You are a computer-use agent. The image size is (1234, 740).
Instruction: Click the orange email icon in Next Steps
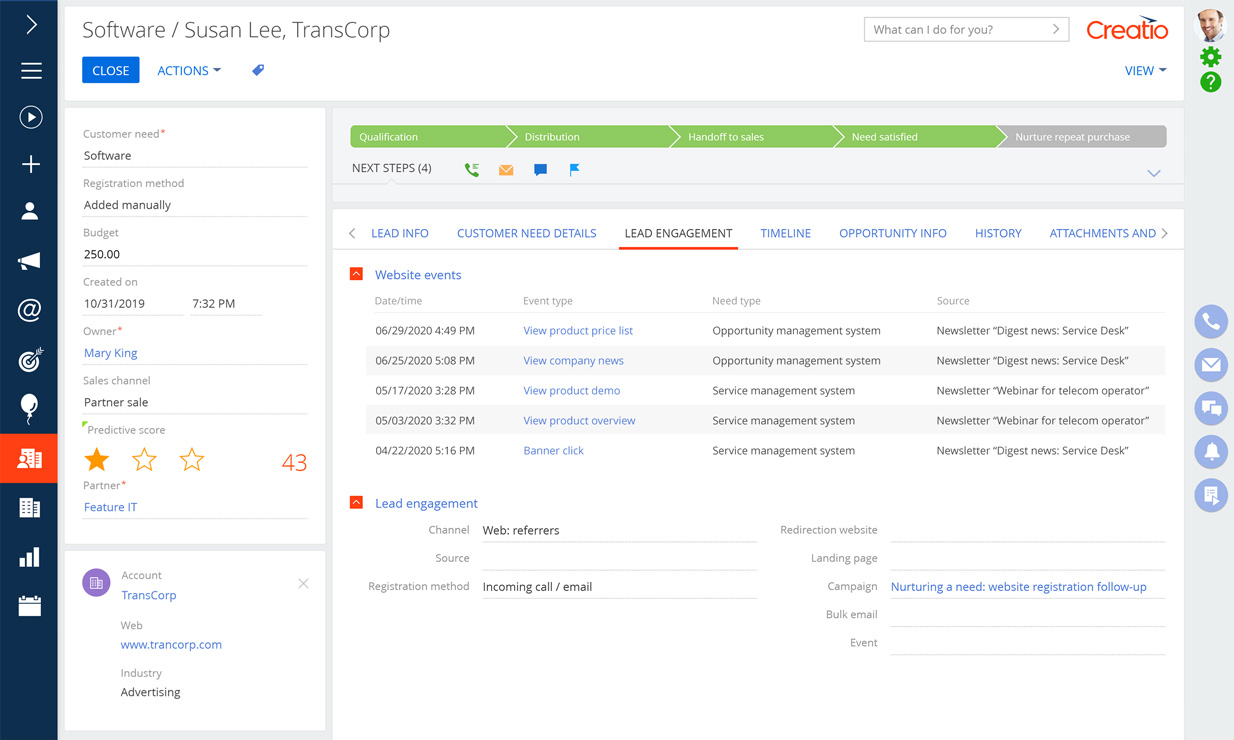click(506, 170)
